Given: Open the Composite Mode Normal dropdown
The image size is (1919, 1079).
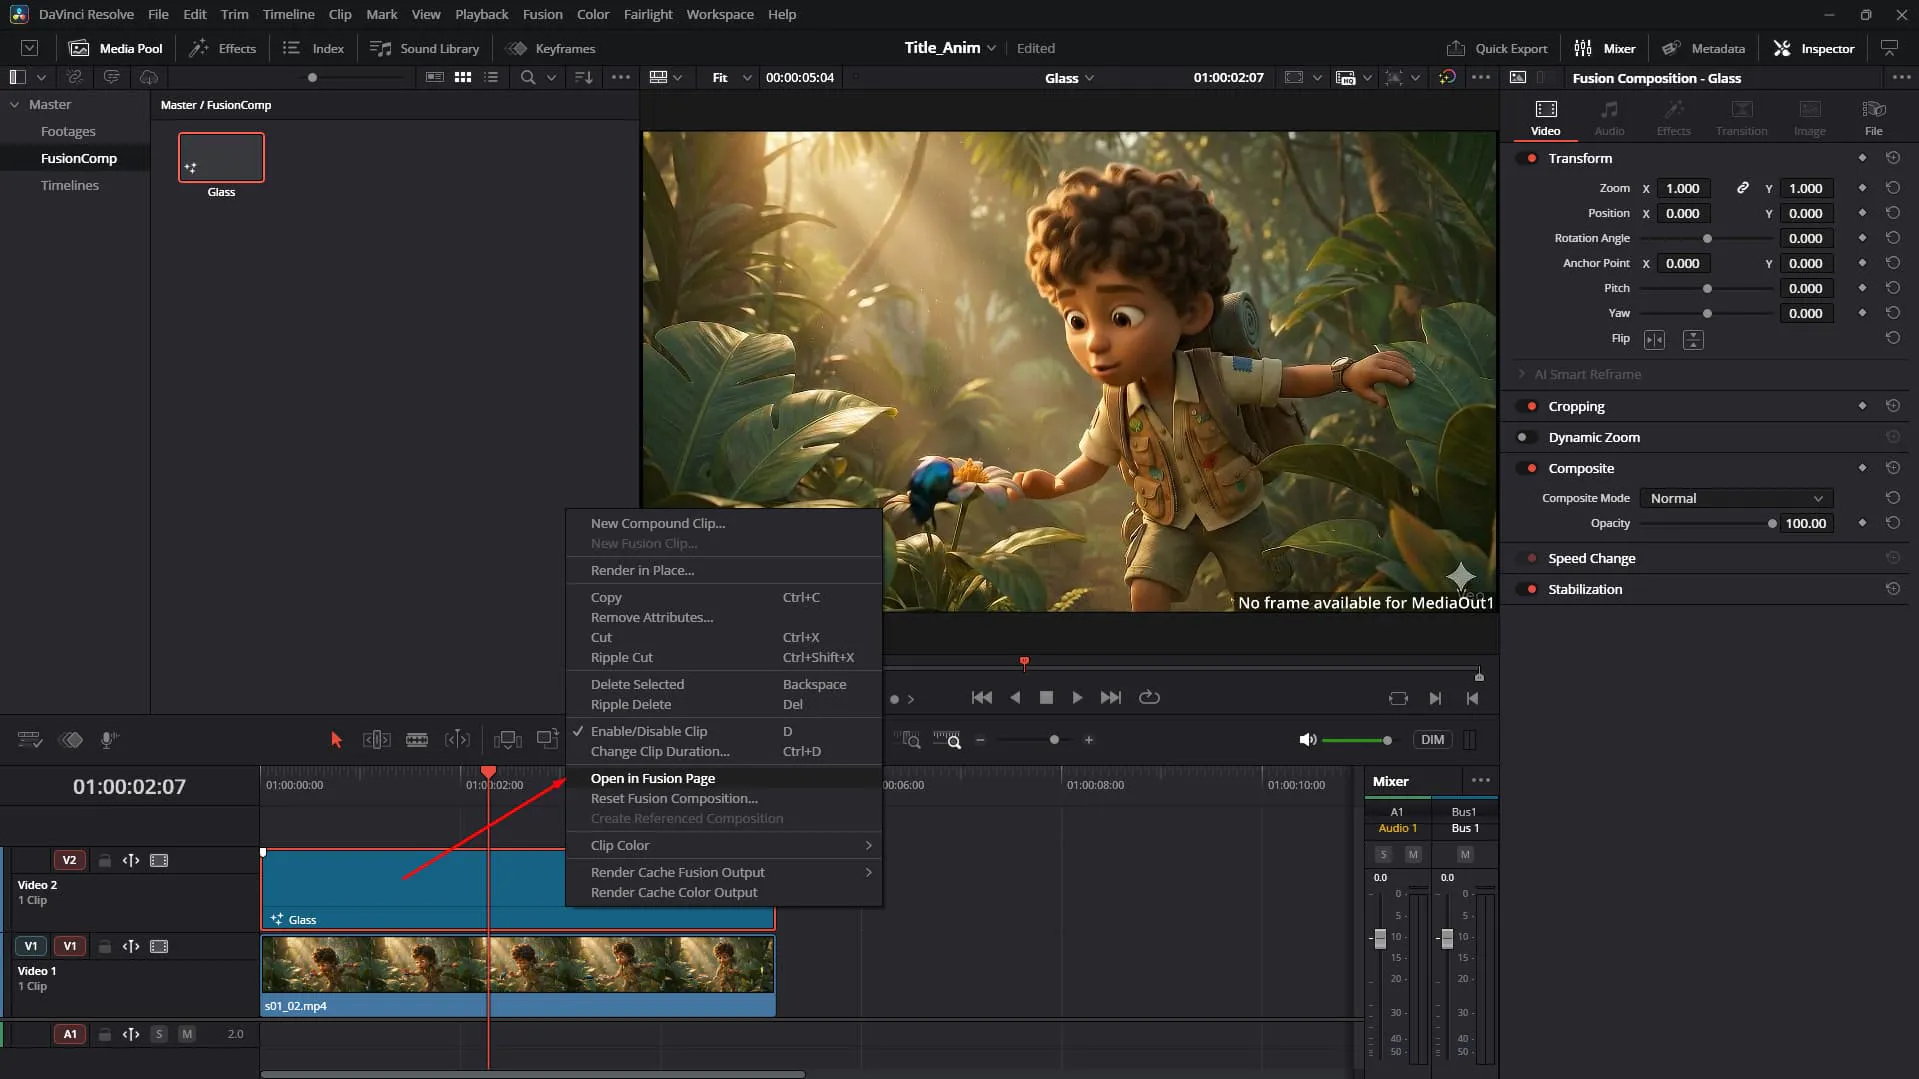Looking at the screenshot, I should click(x=1736, y=498).
